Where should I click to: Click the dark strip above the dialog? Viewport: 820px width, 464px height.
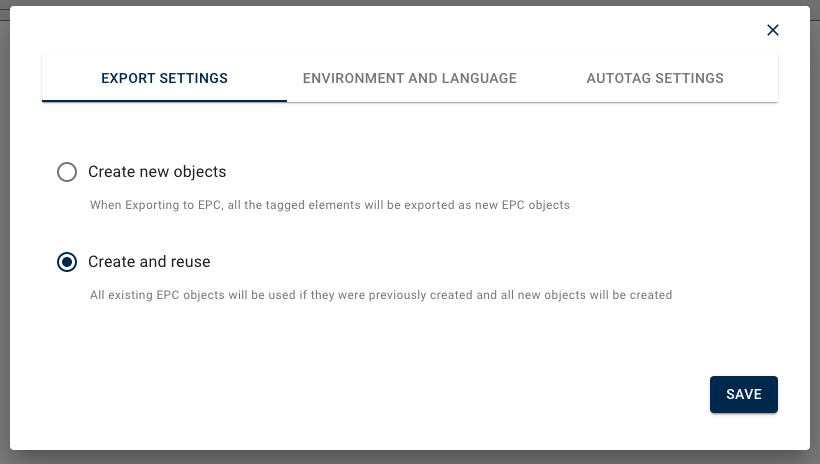point(410,2)
